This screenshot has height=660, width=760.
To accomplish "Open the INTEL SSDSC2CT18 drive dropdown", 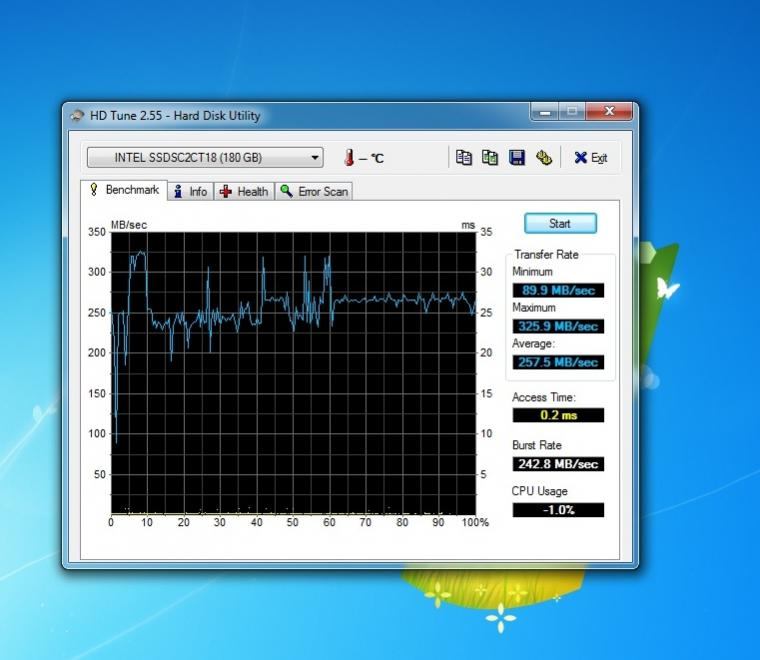I will [205, 157].
